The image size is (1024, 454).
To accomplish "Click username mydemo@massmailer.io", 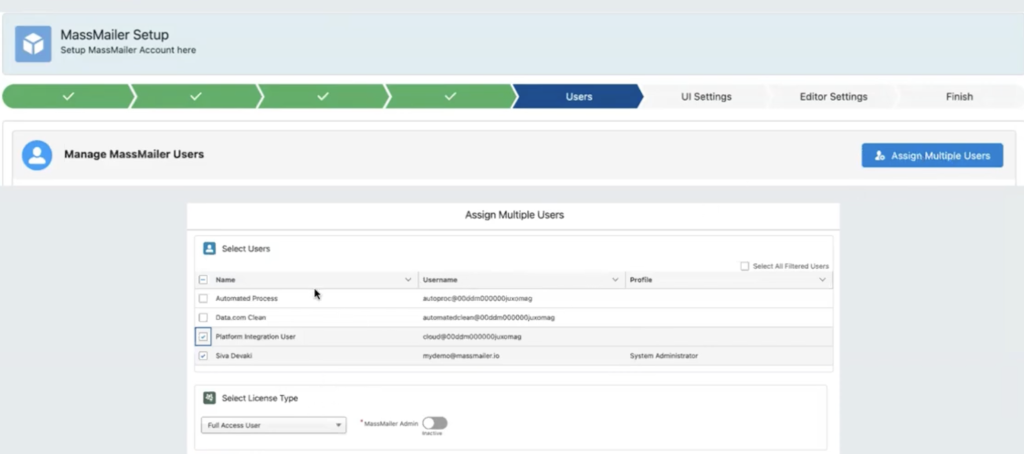I will tap(461, 356).
